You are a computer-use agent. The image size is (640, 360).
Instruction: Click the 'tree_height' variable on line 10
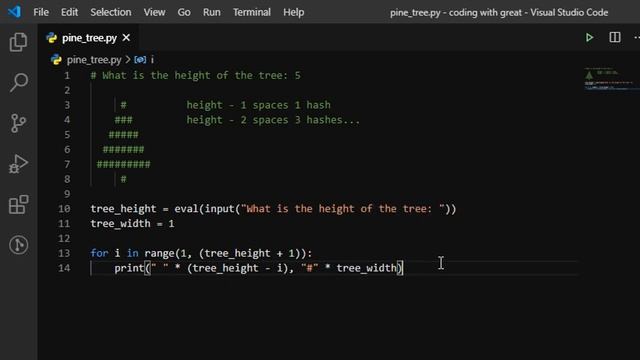(123, 209)
